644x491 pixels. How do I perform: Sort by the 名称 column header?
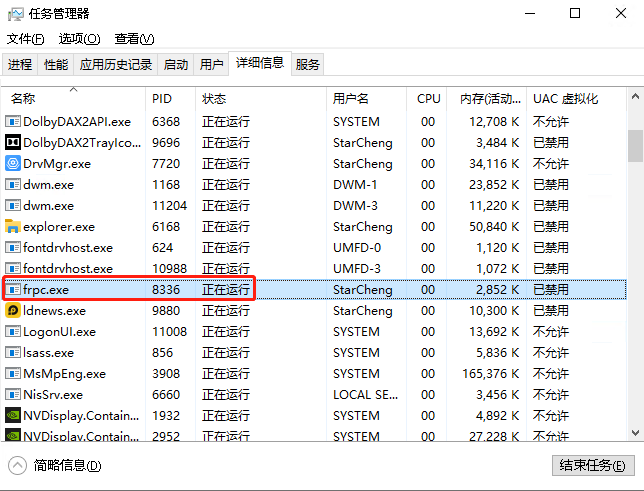pos(74,99)
